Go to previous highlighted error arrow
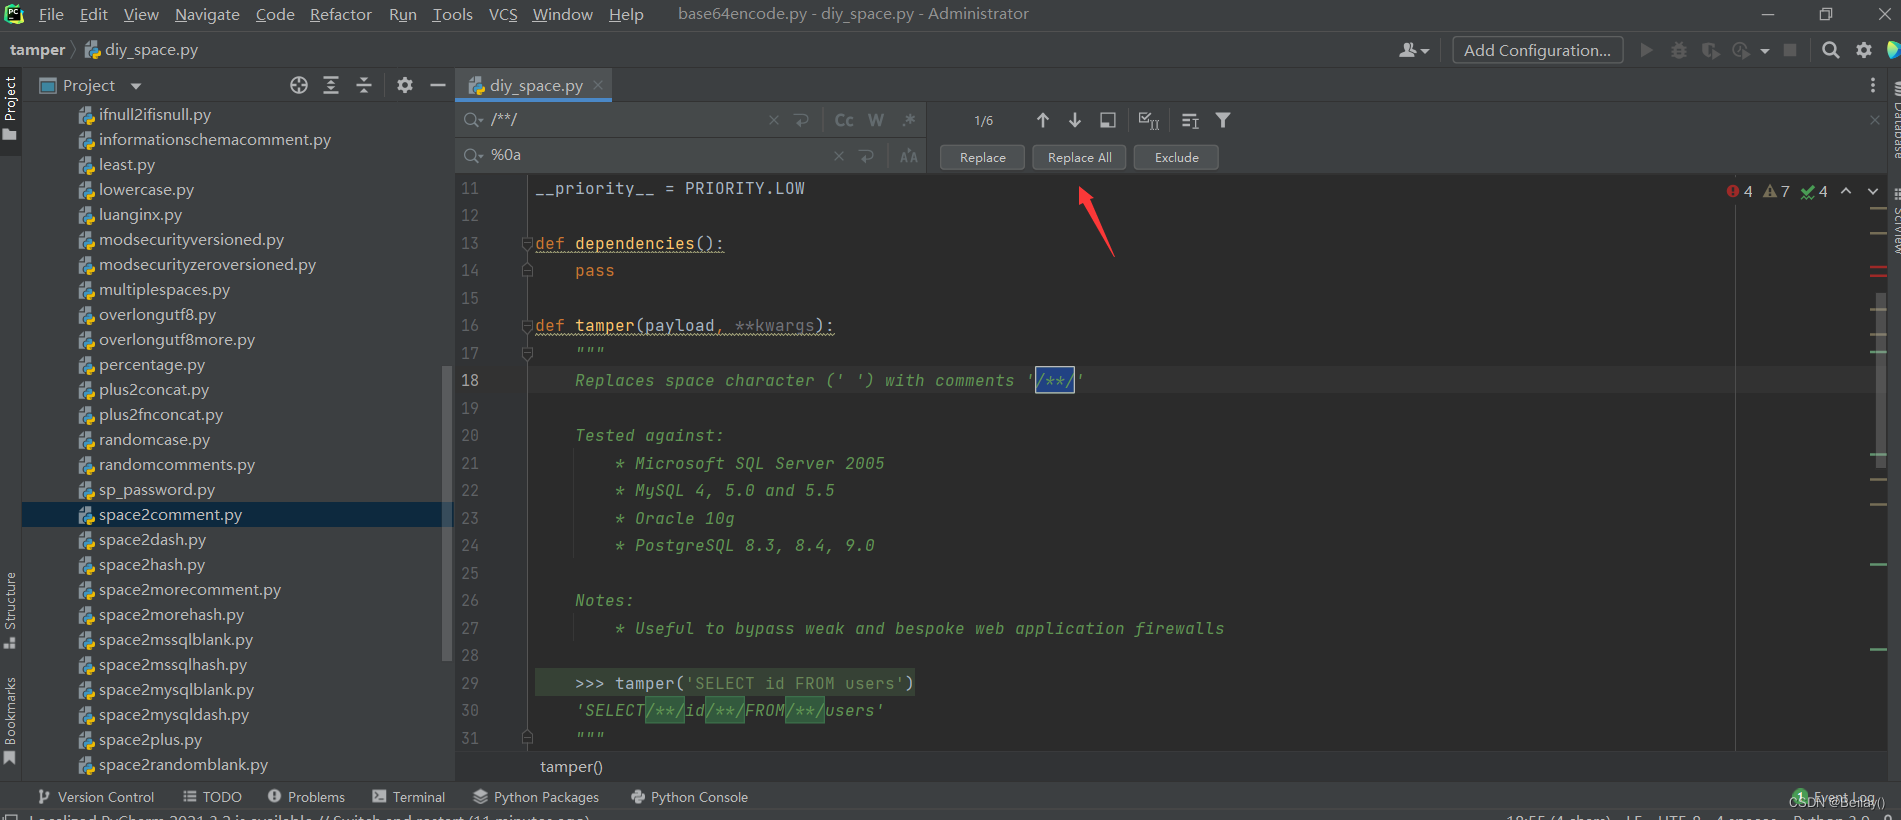The width and height of the screenshot is (1901, 820). [x=1846, y=191]
